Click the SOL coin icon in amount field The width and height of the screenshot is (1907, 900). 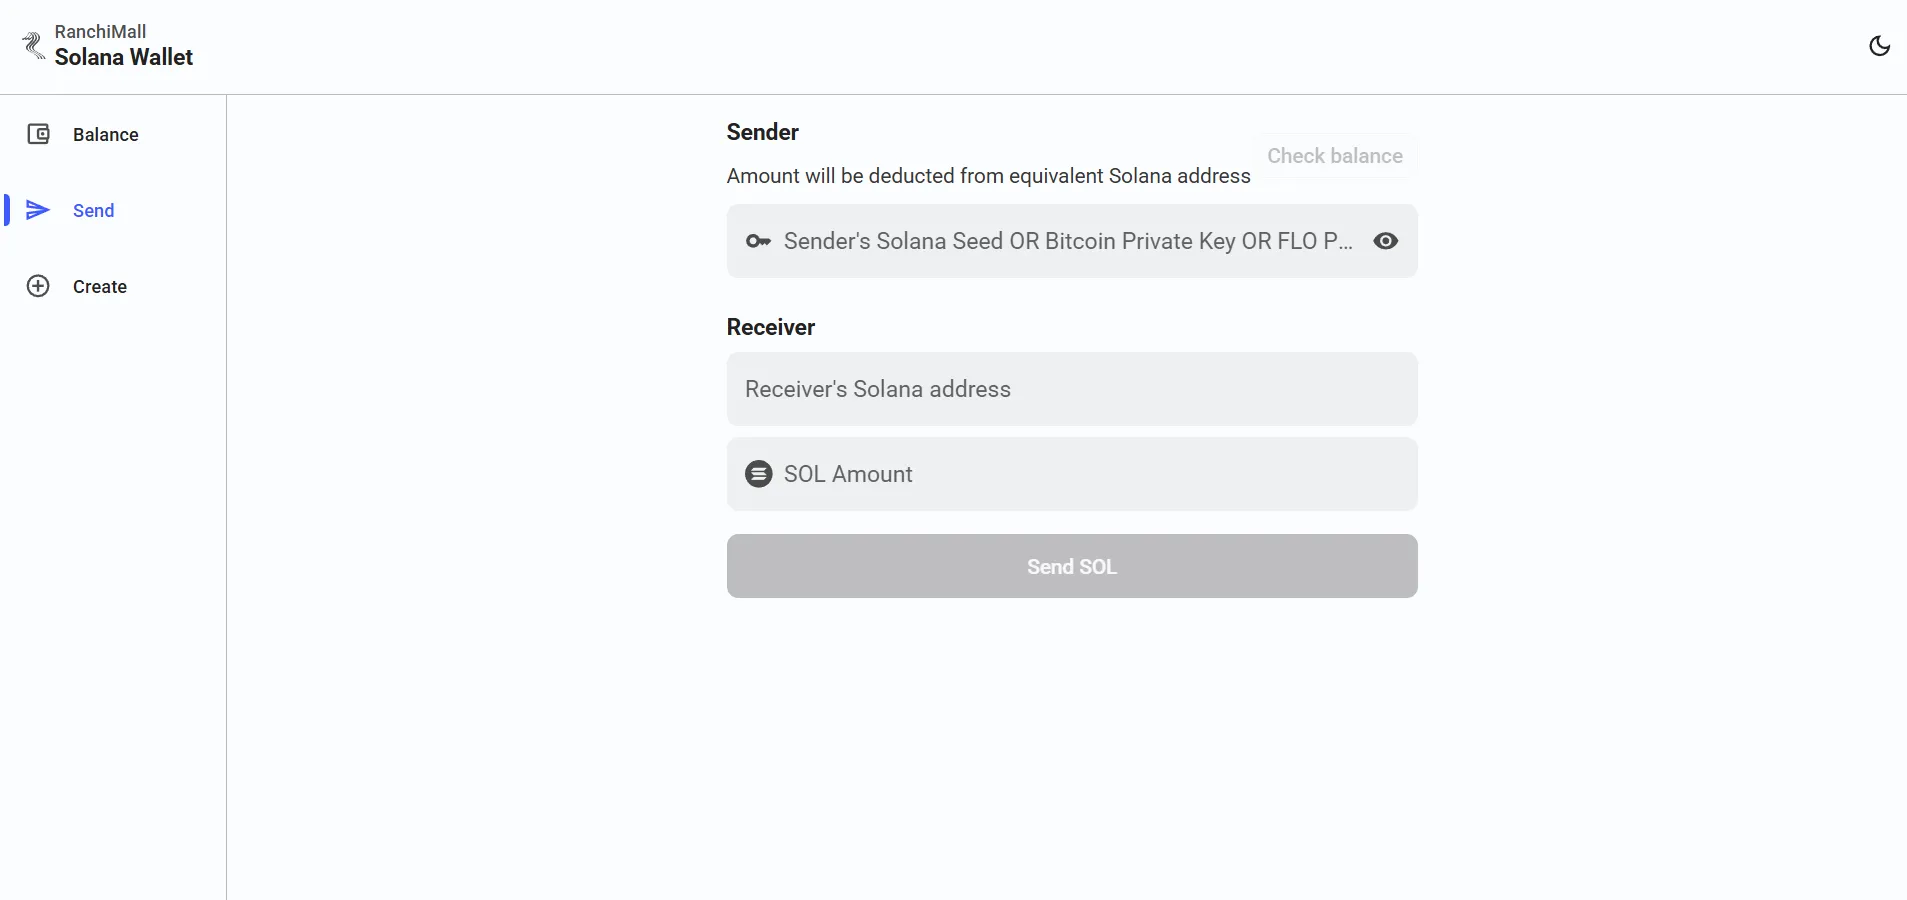pyautogui.click(x=759, y=474)
